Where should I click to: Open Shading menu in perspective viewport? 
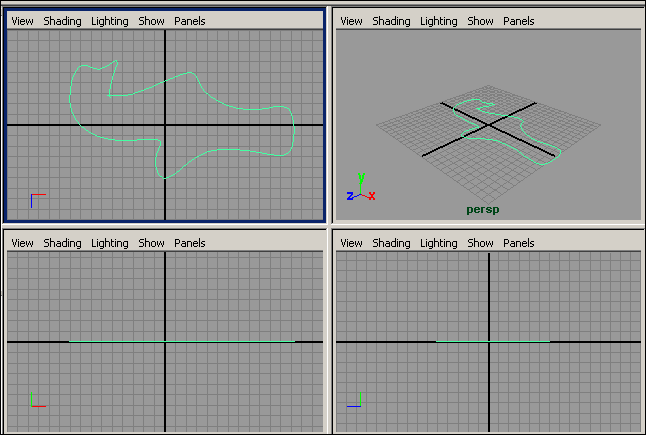coord(391,21)
